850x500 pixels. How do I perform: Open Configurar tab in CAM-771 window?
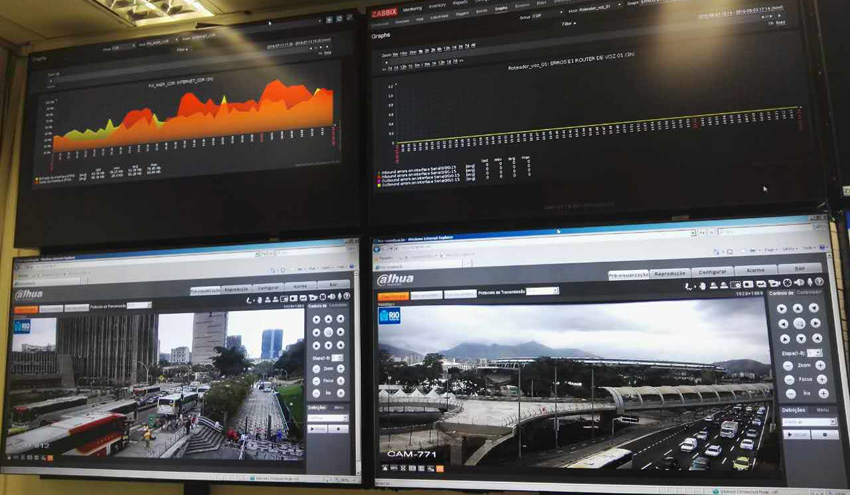tap(712, 272)
